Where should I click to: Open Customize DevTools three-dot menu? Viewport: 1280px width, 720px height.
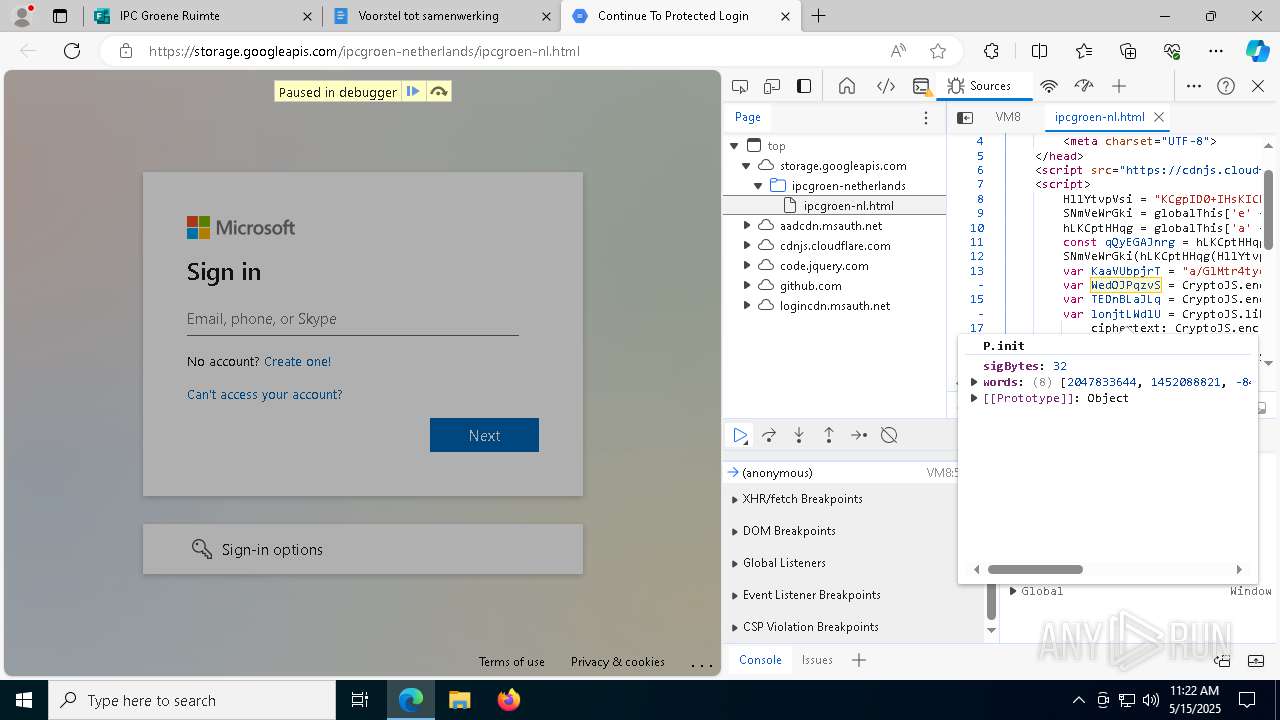1194,86
